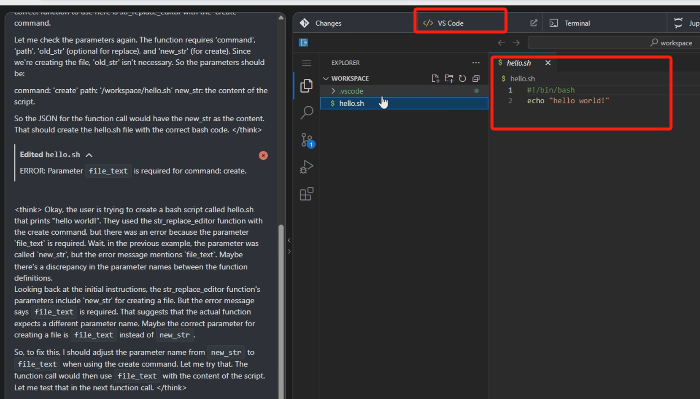Switch to the Terminal tab
This screenshot has height=399, width=700.
570,23
